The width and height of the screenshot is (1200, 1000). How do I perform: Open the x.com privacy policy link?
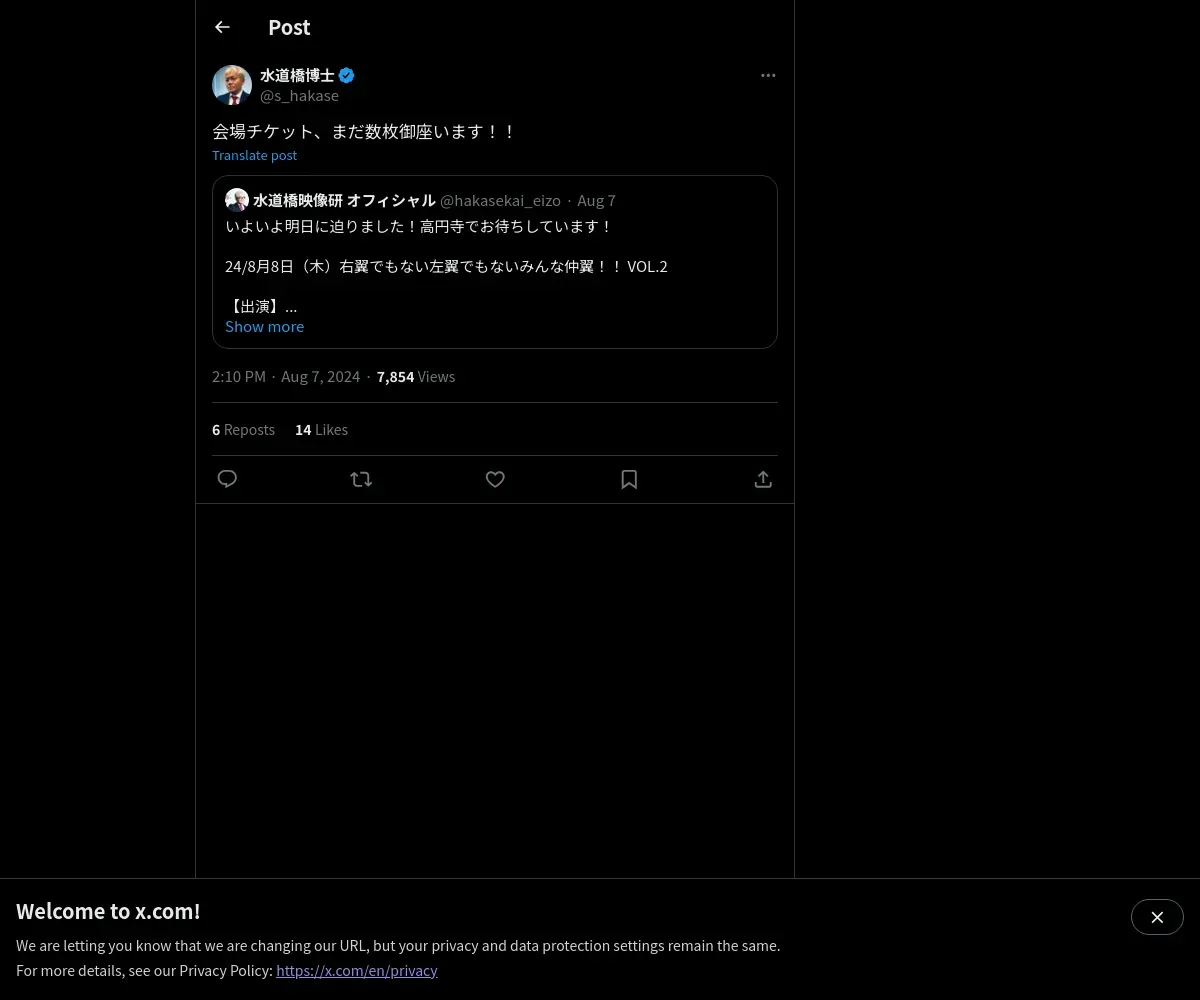coord(357,970)
